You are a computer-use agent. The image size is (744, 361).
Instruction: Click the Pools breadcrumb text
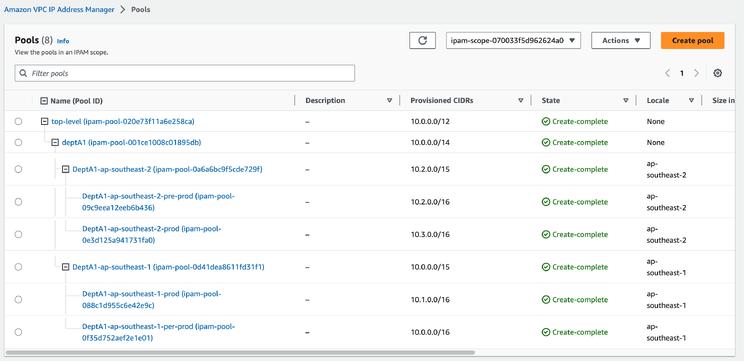140,9
